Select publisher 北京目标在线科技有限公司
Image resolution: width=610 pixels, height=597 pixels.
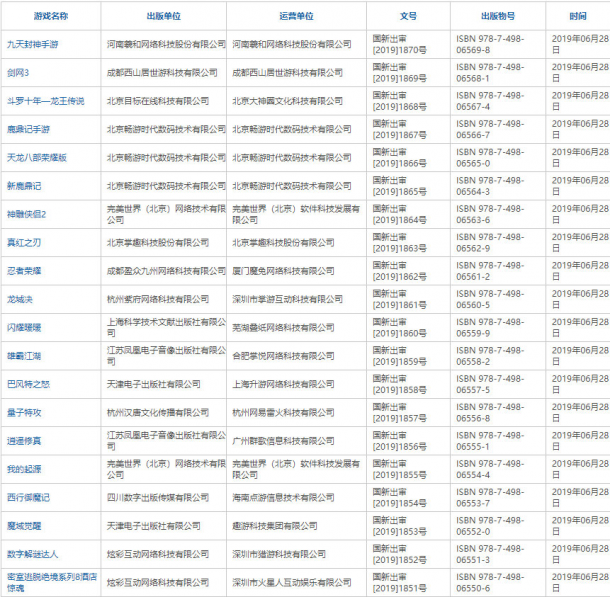click(158, 101)
